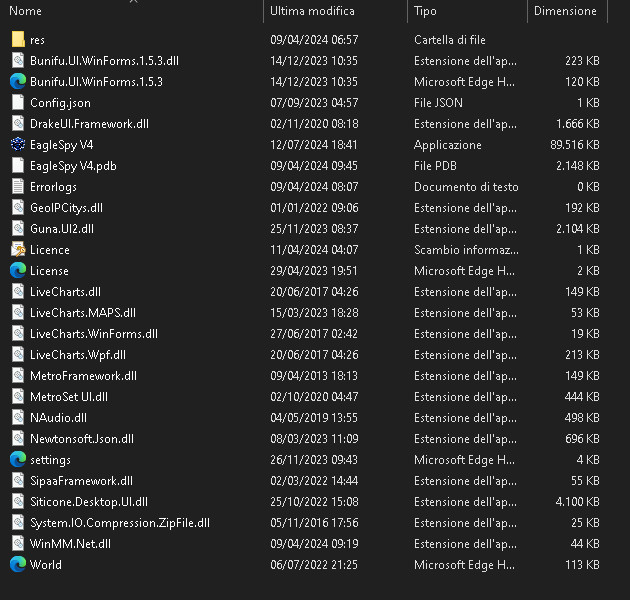
Task: Select the EagleSpy V4 application icon
Action: tap(18, 145)
